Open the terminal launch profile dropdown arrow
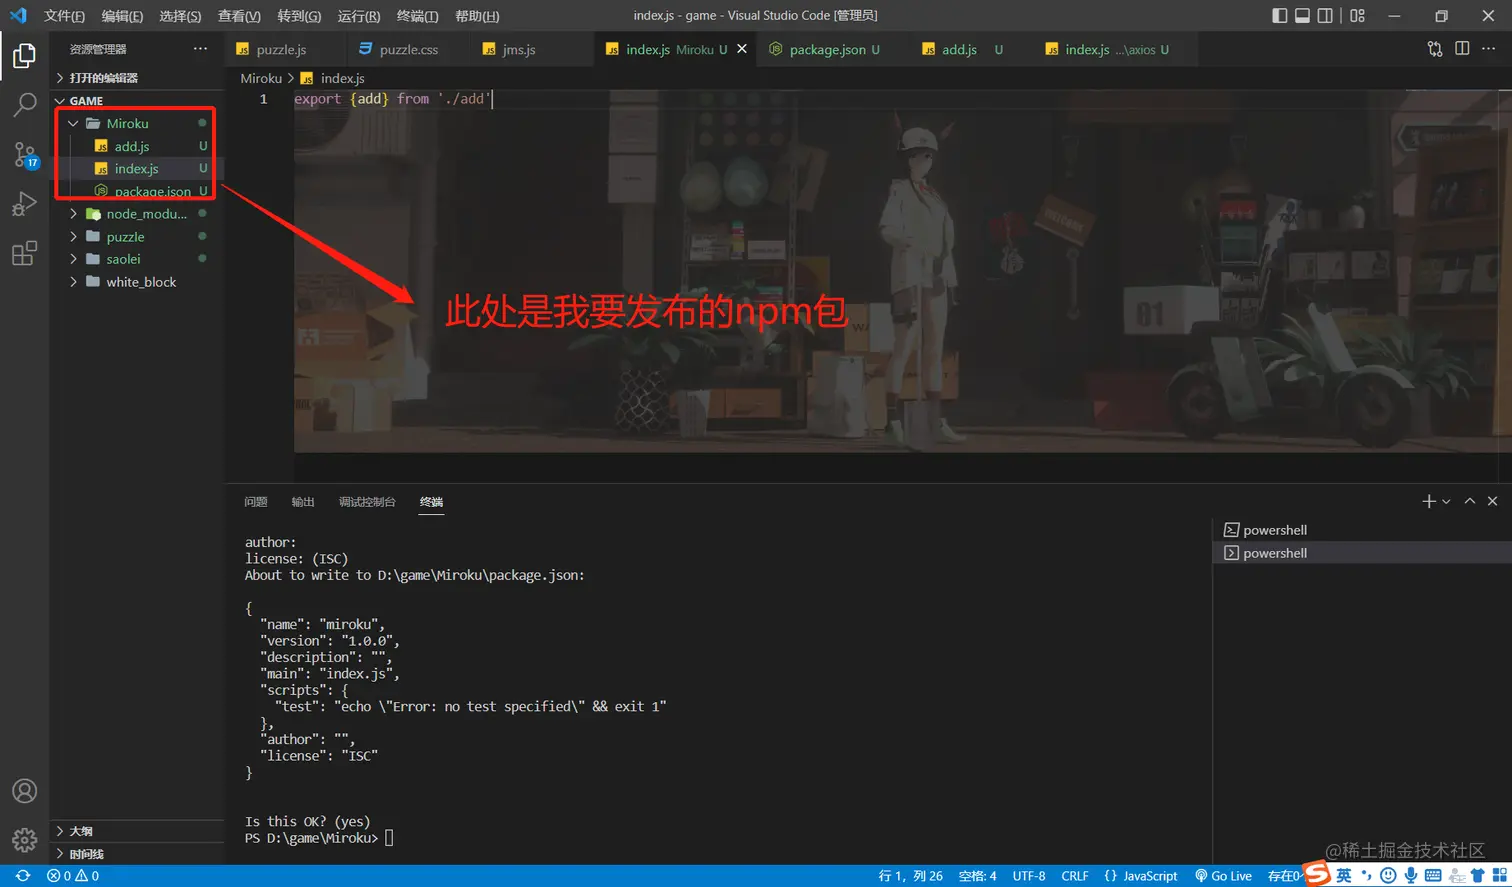Viewport: 1512px width, 887px height. pos(1446,501)
